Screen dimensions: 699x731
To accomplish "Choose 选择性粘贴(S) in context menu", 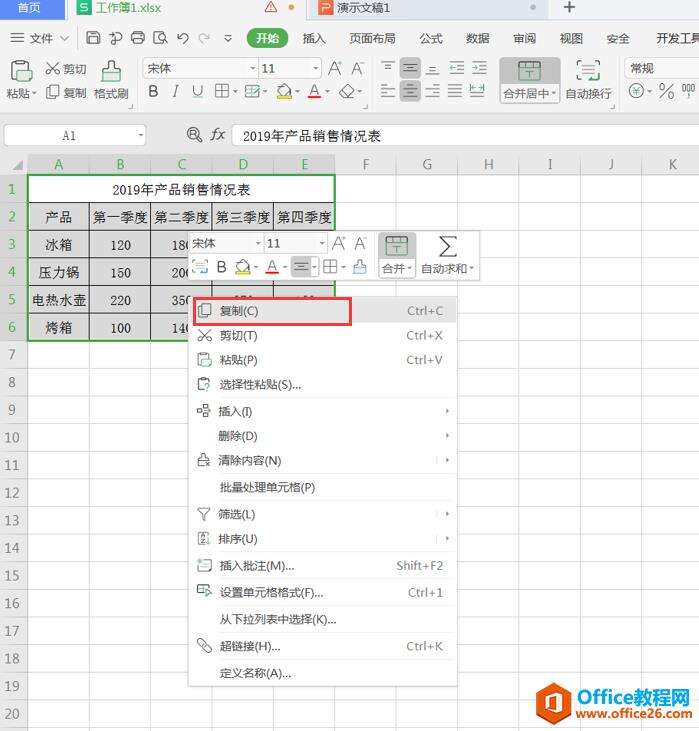I will pos(323,385).
